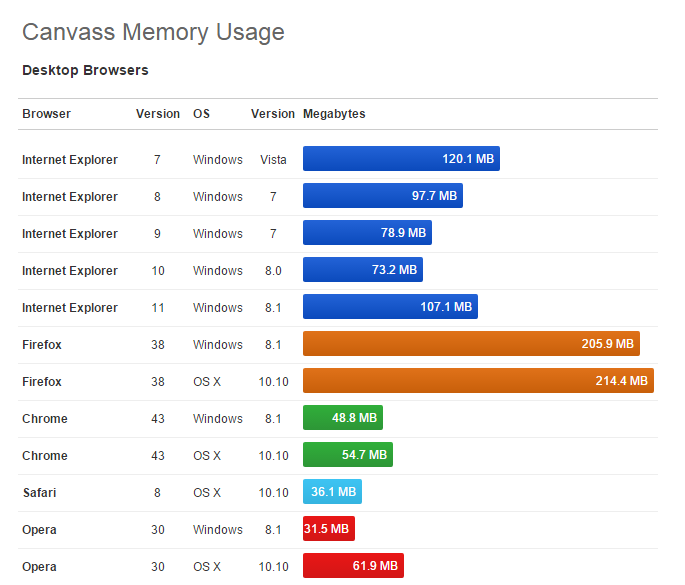Click the Canvass Memory Usage heading
685x585 pixels.
tap(153, 32)
